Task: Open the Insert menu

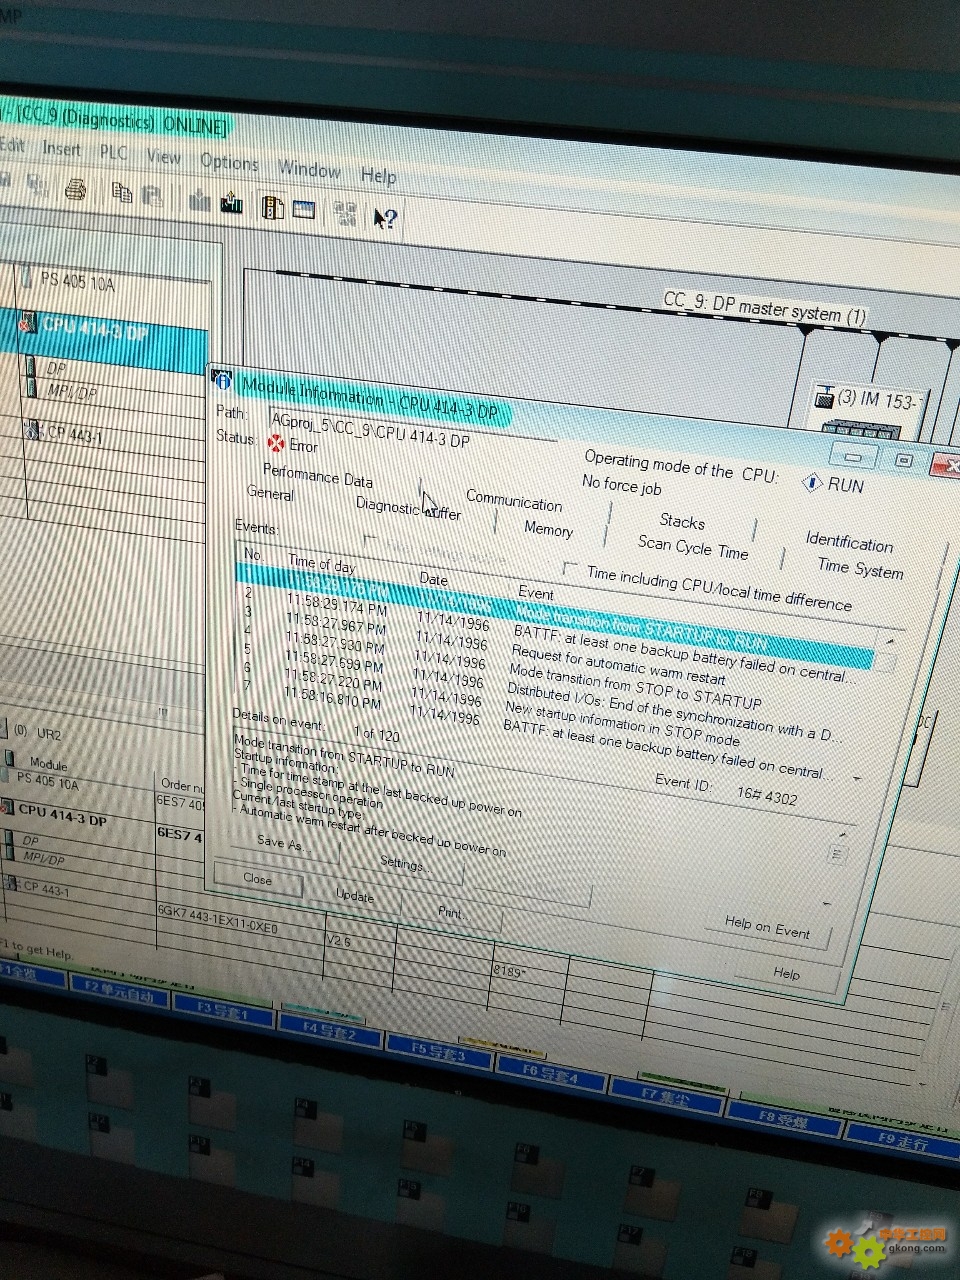Action: coord(61,149)
